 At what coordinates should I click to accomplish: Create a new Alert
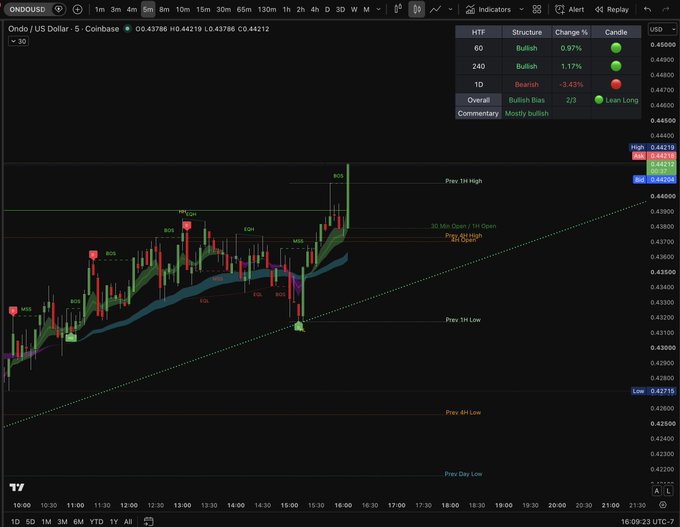(569, 9)
